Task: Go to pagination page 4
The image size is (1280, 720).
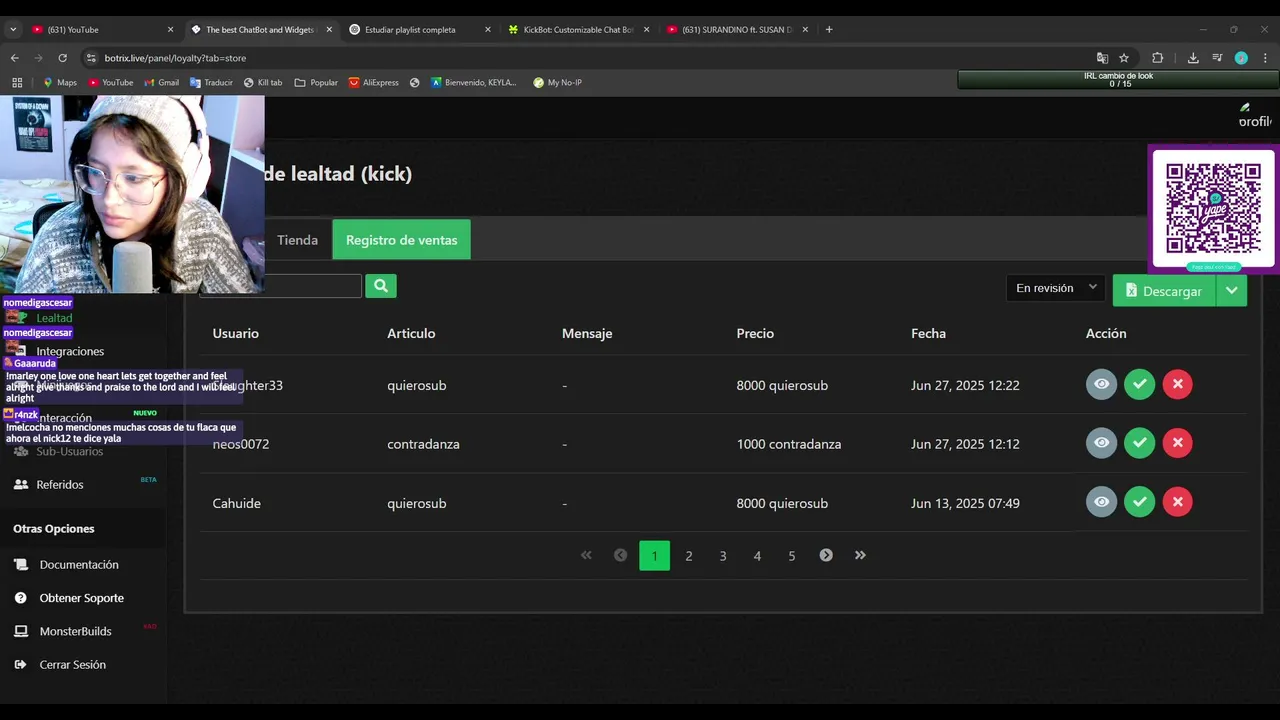Action: 757,556
